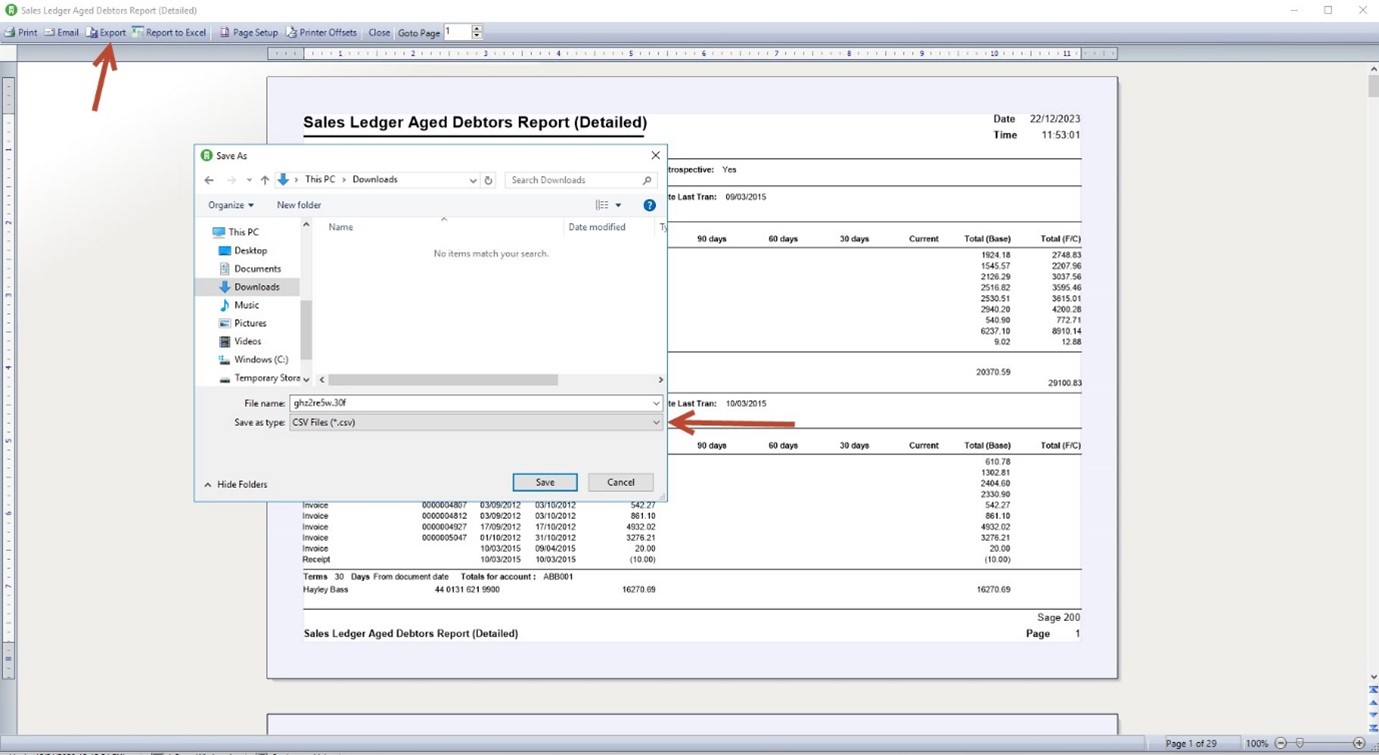Screen dimensions: 1379x755
Task: Go up one folder level
Action: point(265,180)
